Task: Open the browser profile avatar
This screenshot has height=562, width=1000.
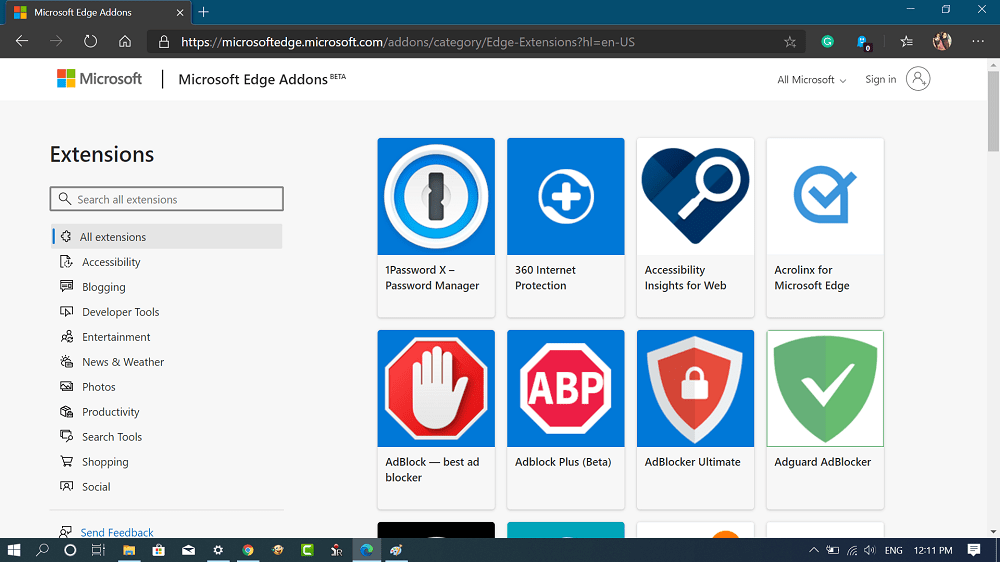Action: [x=942, y=41]
